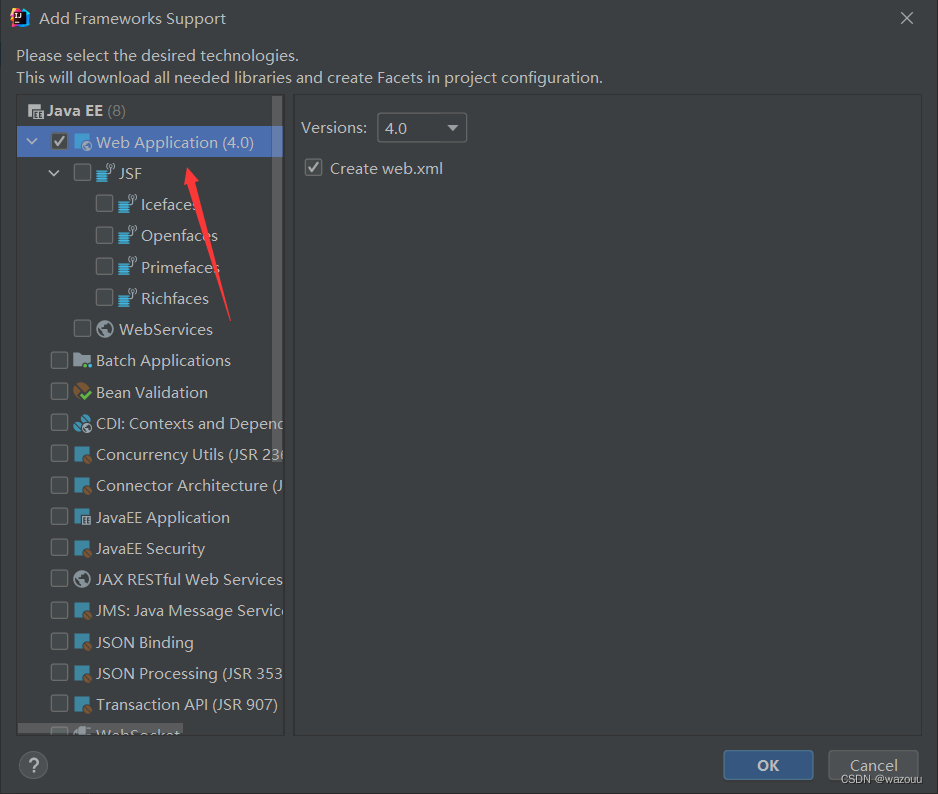The image size is (938, 794).
Task: Click the Java EE group icon
Action: tap(36, 111)
